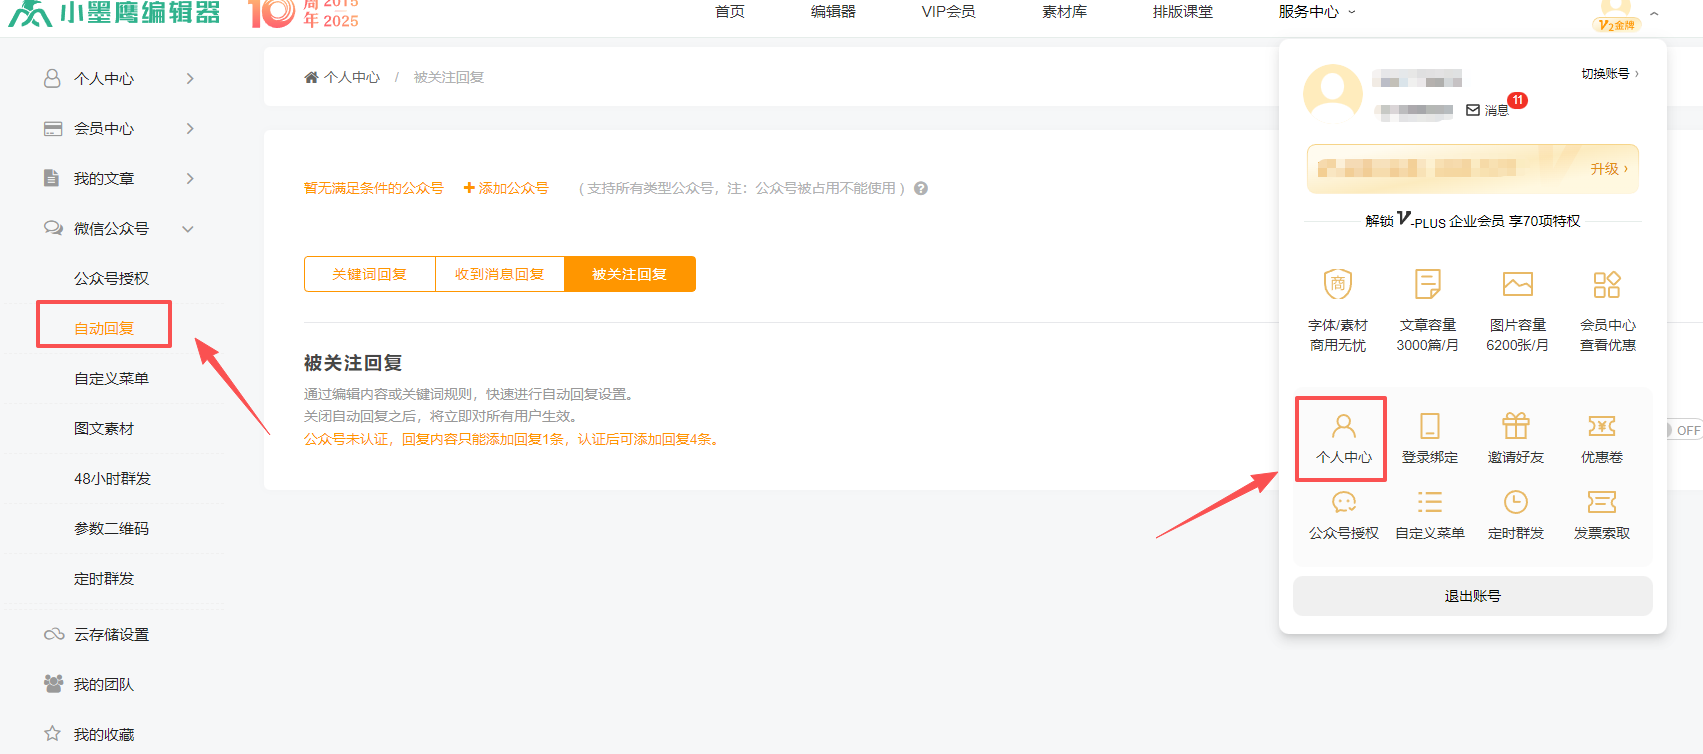Click help question mark after 公众号 note
Screen dimensions: 1703x754
[921, 188]
